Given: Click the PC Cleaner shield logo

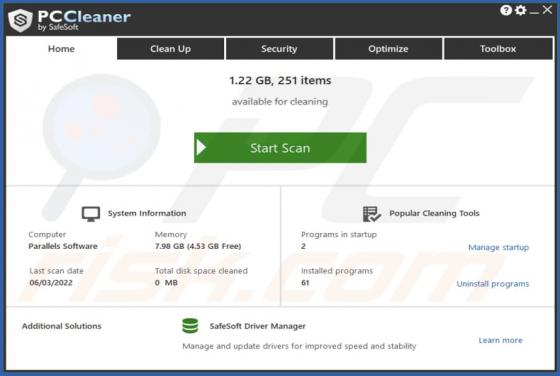Looking at the screenshot, I should 20,20.
